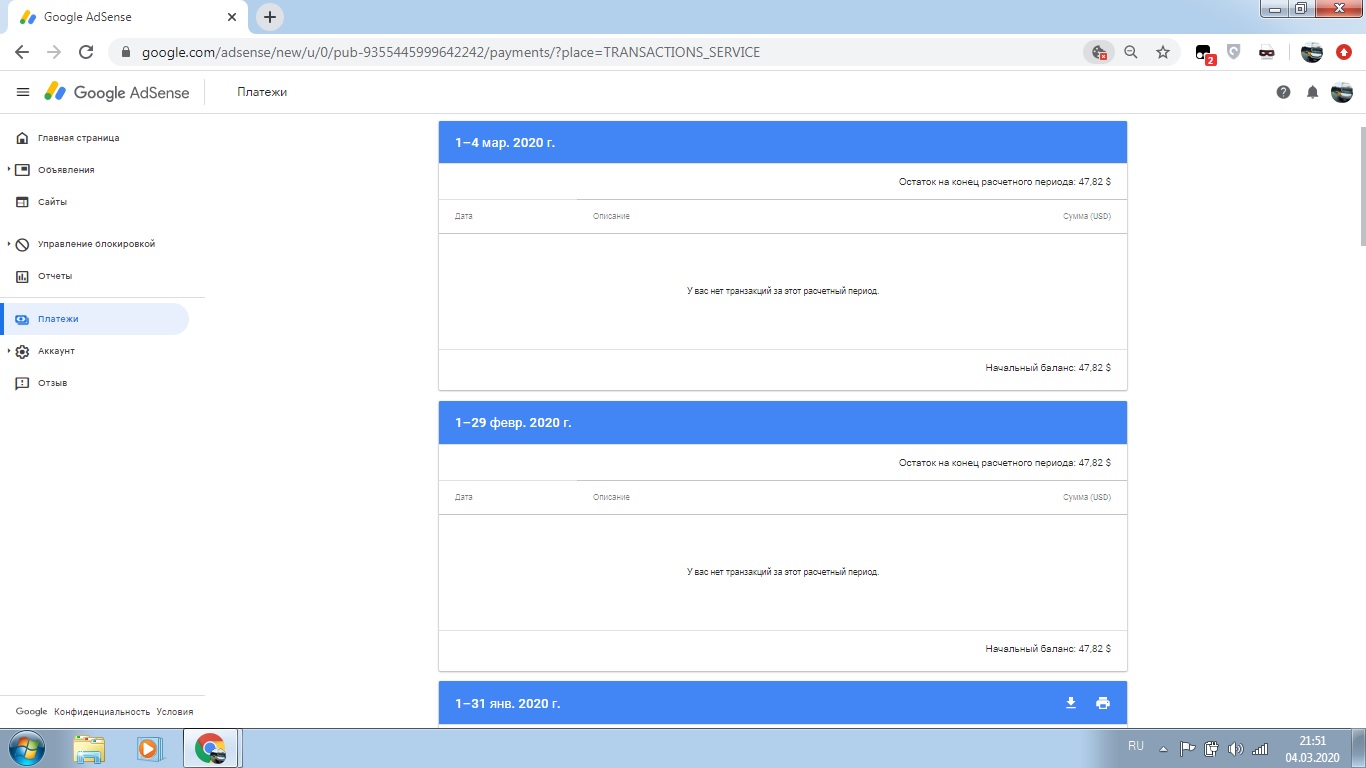Show hidden tray icons arrow

(1163, 748)
